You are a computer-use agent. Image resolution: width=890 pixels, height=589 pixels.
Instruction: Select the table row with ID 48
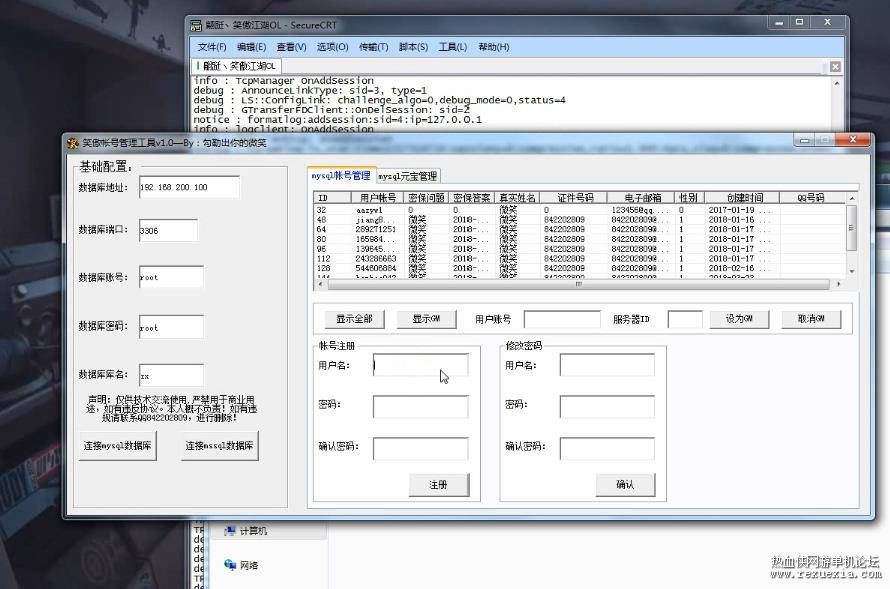(580, 220)
